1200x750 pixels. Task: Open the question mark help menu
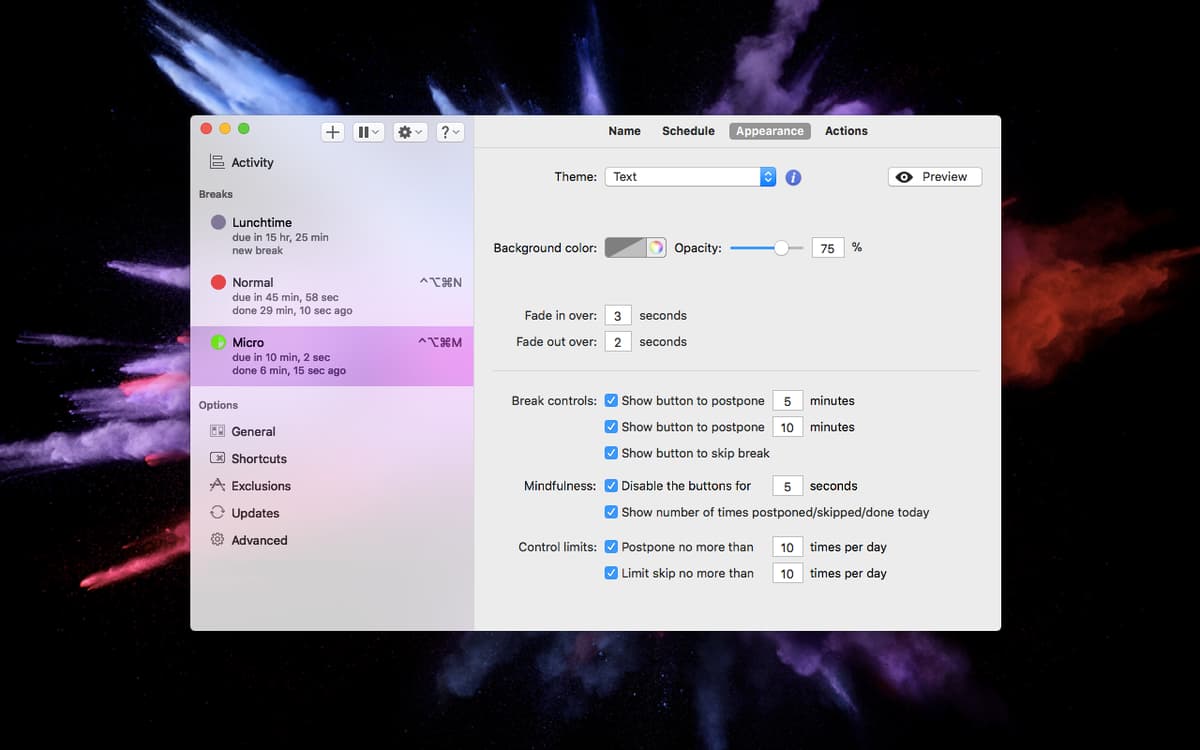[450, 132]
